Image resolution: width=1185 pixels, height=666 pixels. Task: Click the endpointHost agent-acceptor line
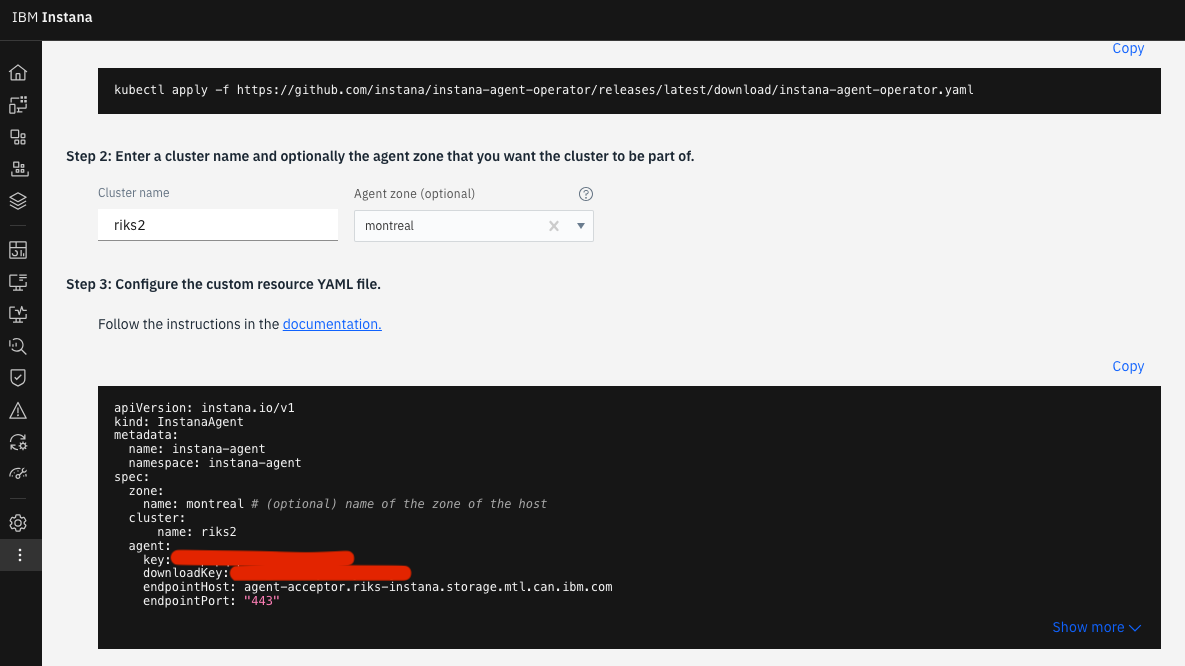pos(377,587)
